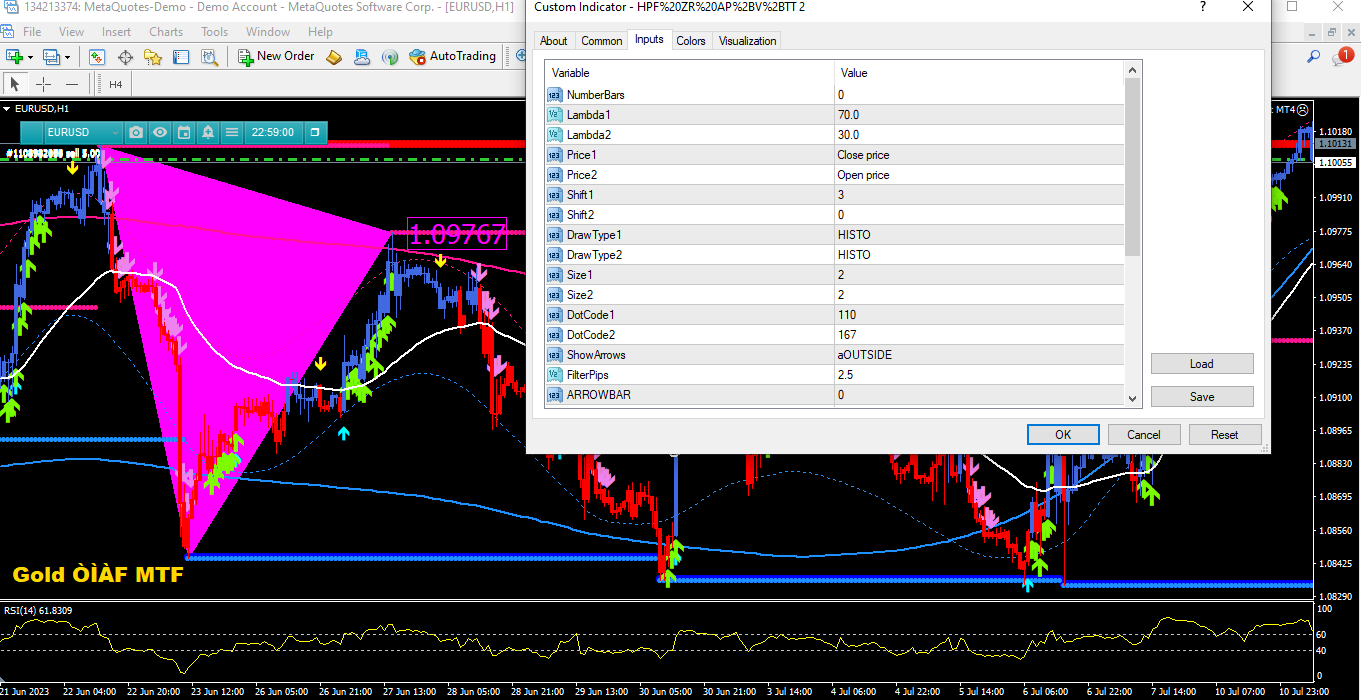The image size is (1361, 700).
Task: Click the triangle next to EURUSD,H1
Action: click(x=7, y=108)
